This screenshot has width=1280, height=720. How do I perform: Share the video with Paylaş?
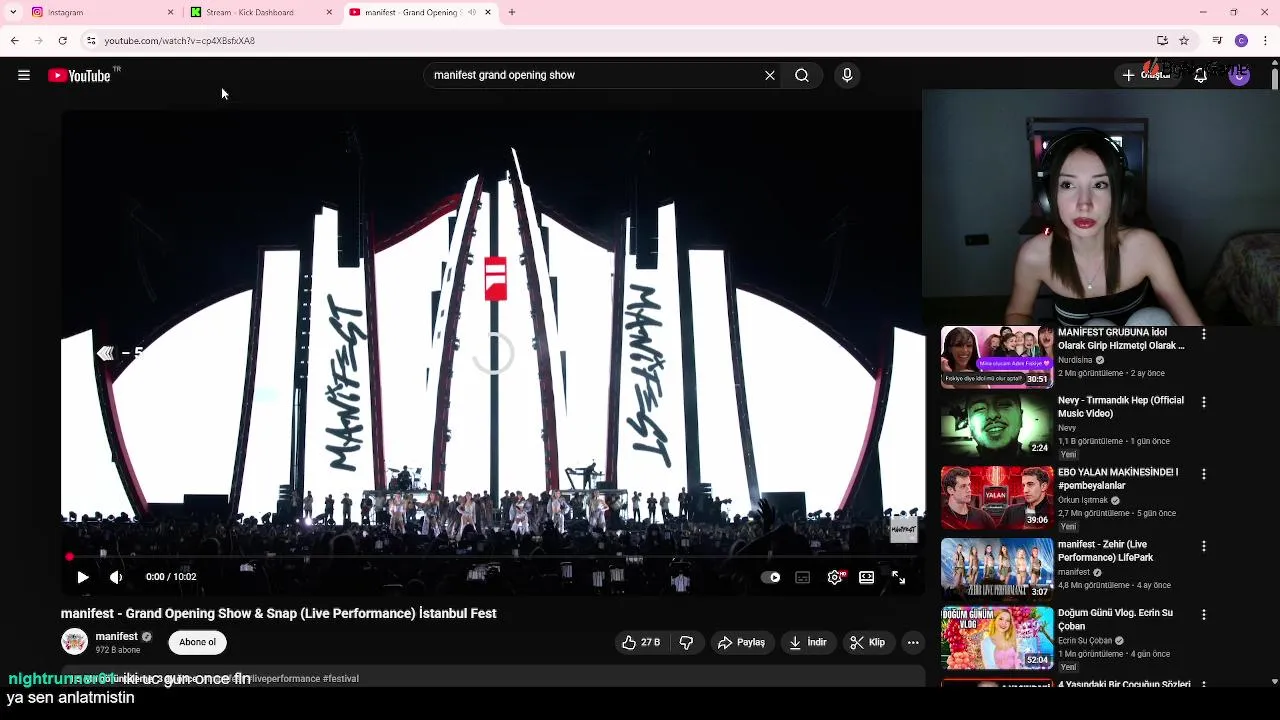[x=741, y=643]
